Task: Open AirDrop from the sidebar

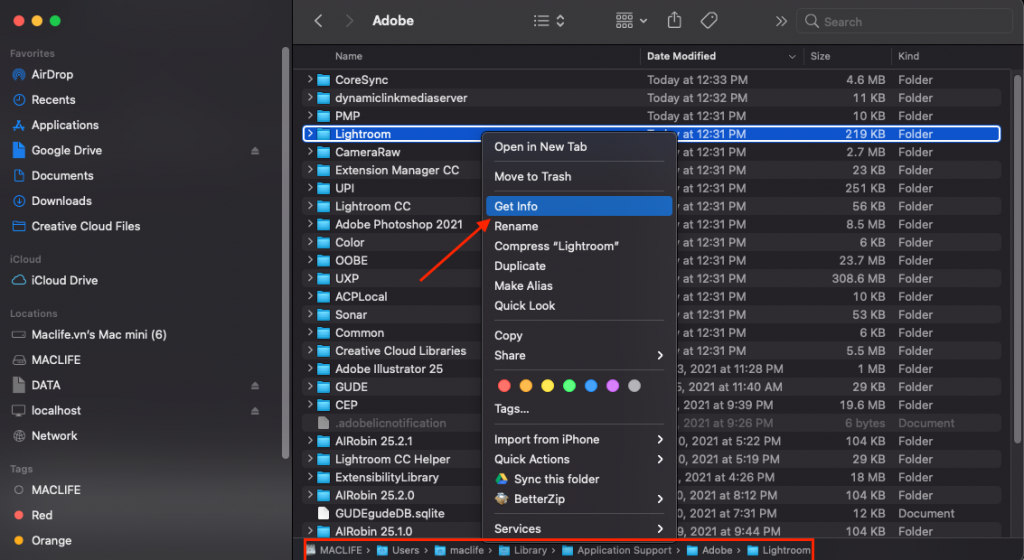Action: click(52, 75)
